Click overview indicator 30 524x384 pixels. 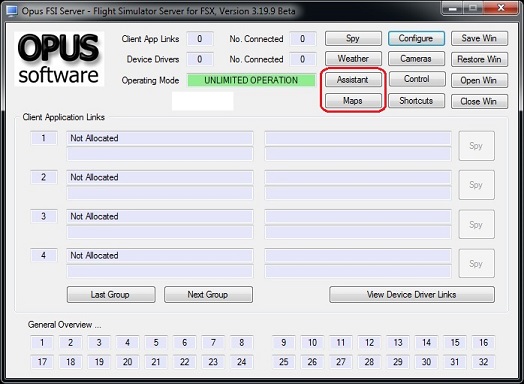(426, 362)
